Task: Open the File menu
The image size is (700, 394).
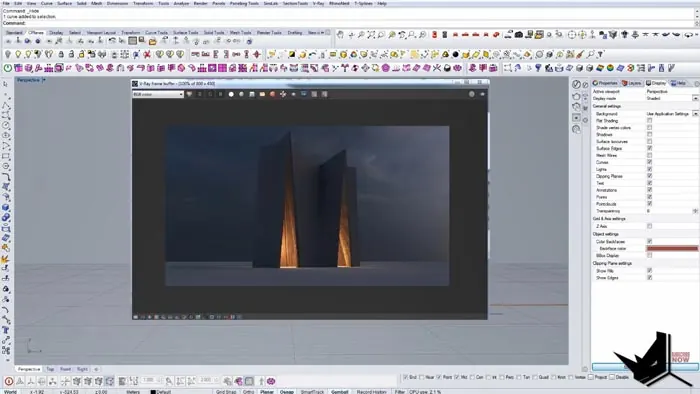Action: [6, 3]
